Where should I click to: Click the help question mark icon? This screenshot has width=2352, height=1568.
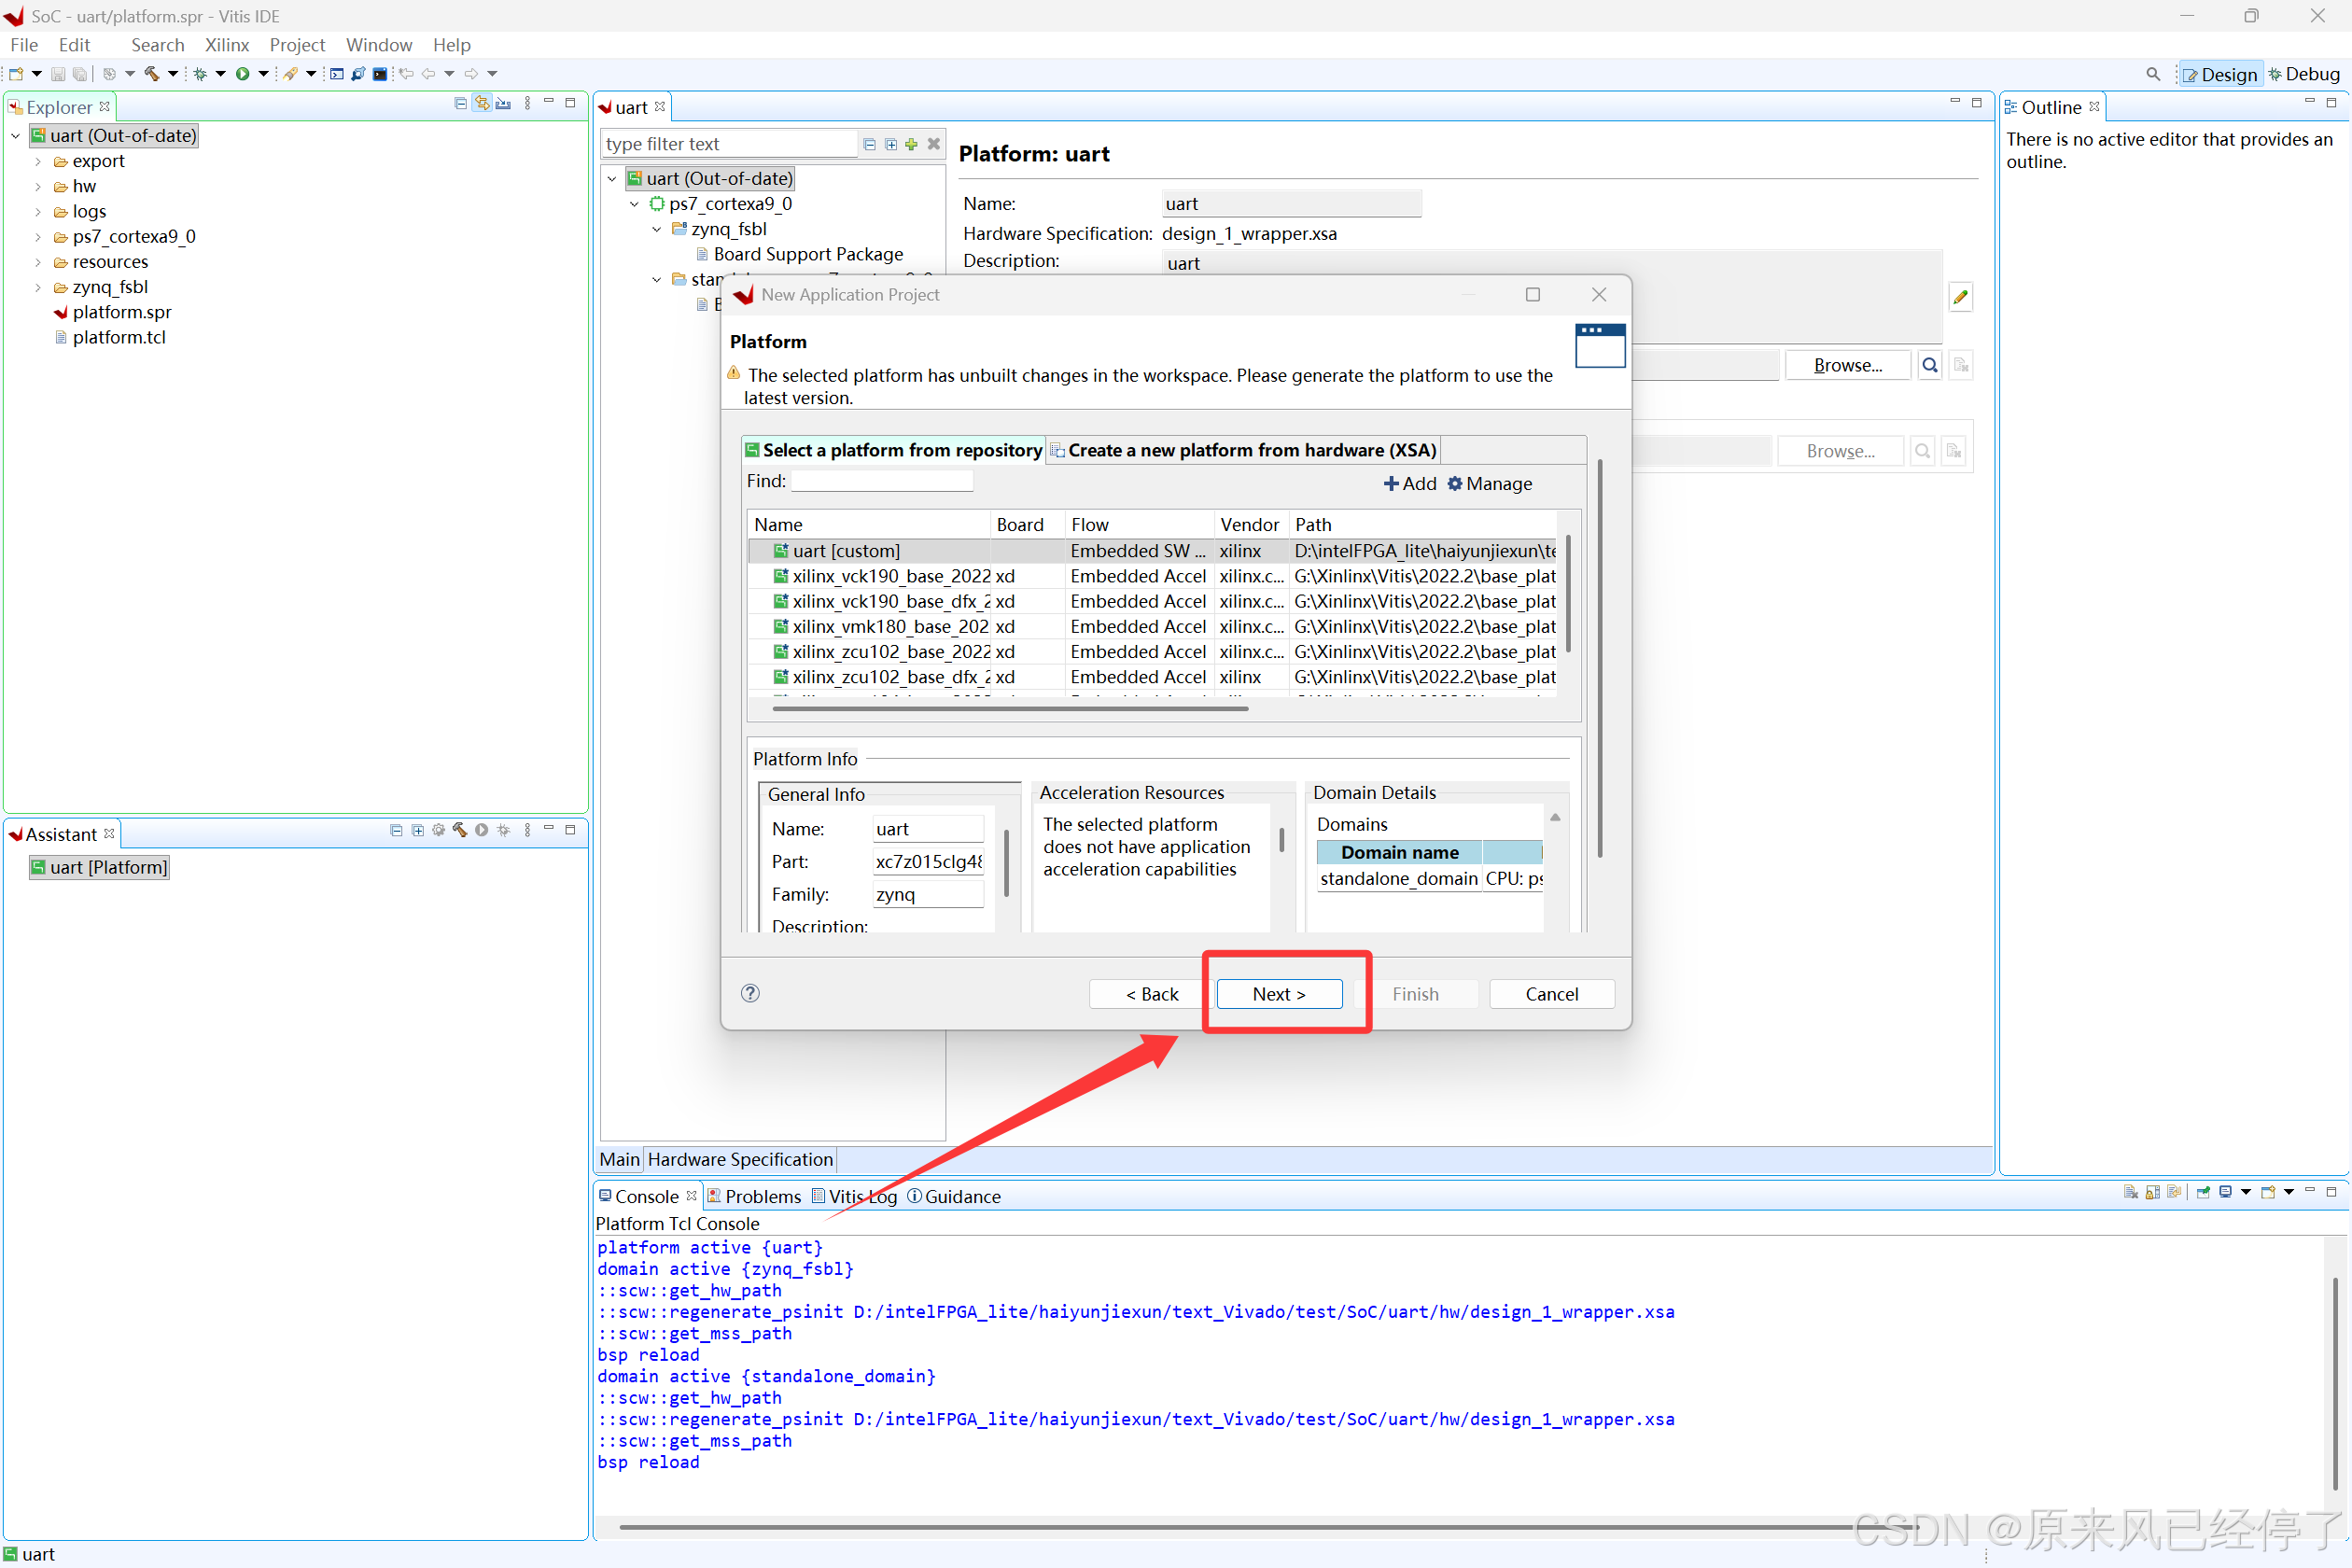[x=750, y=993]
